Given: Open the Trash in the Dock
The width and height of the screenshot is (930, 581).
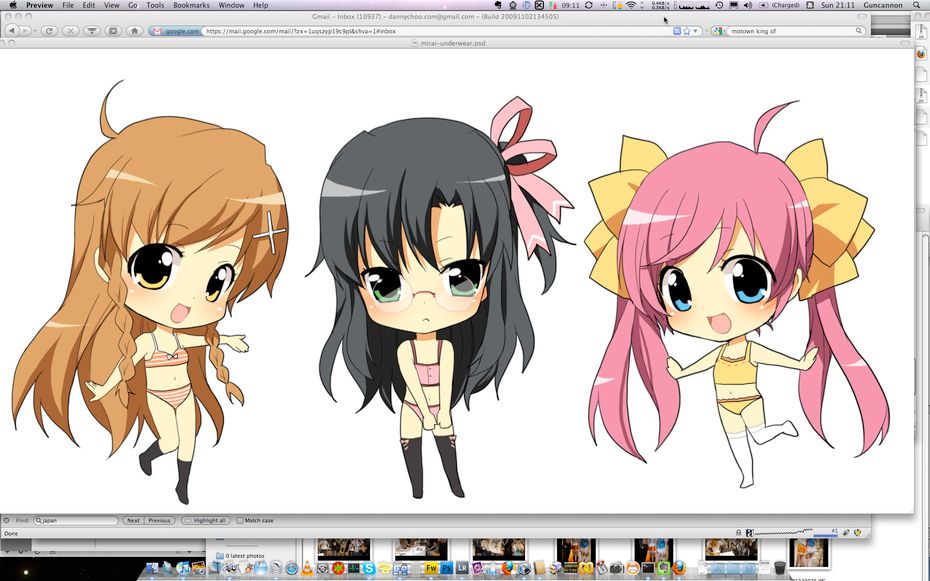Looking at the screenshot, I should tap(780, 568).
